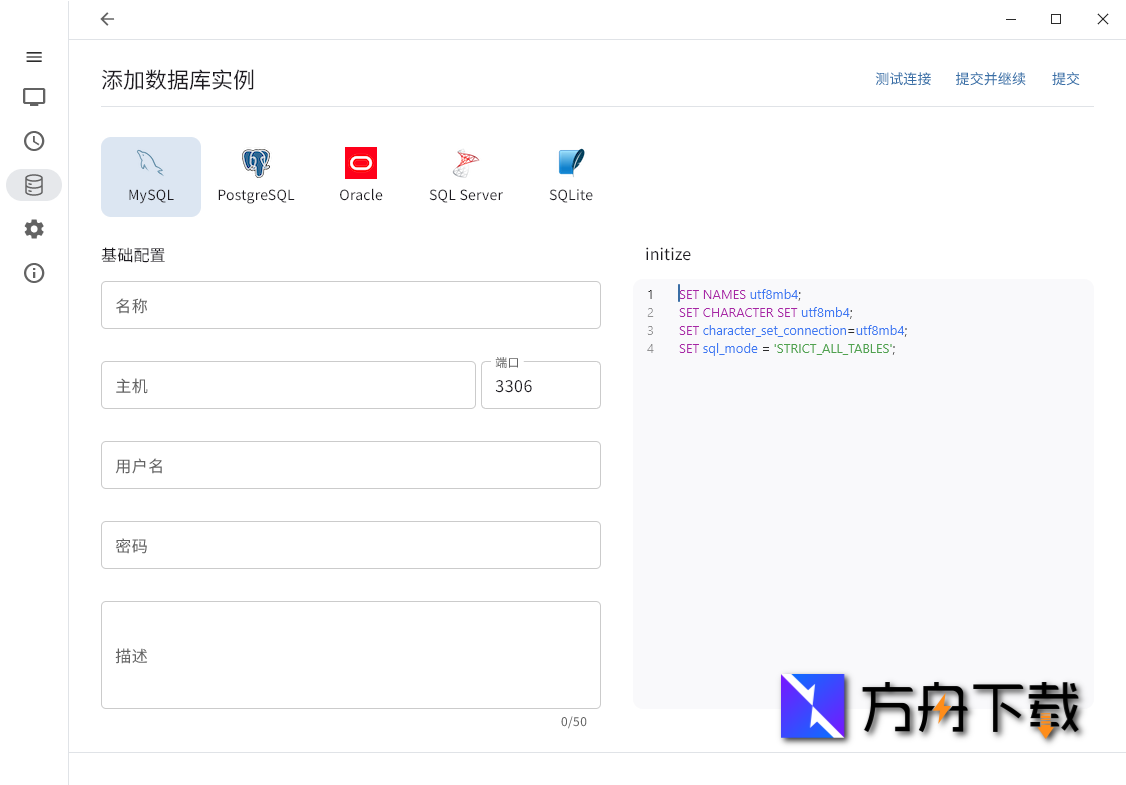The width and height of the screenshot is (1126, 785).
Task: Select the Oracle database type
Action: pyautogui.click(x=360, y=177)
